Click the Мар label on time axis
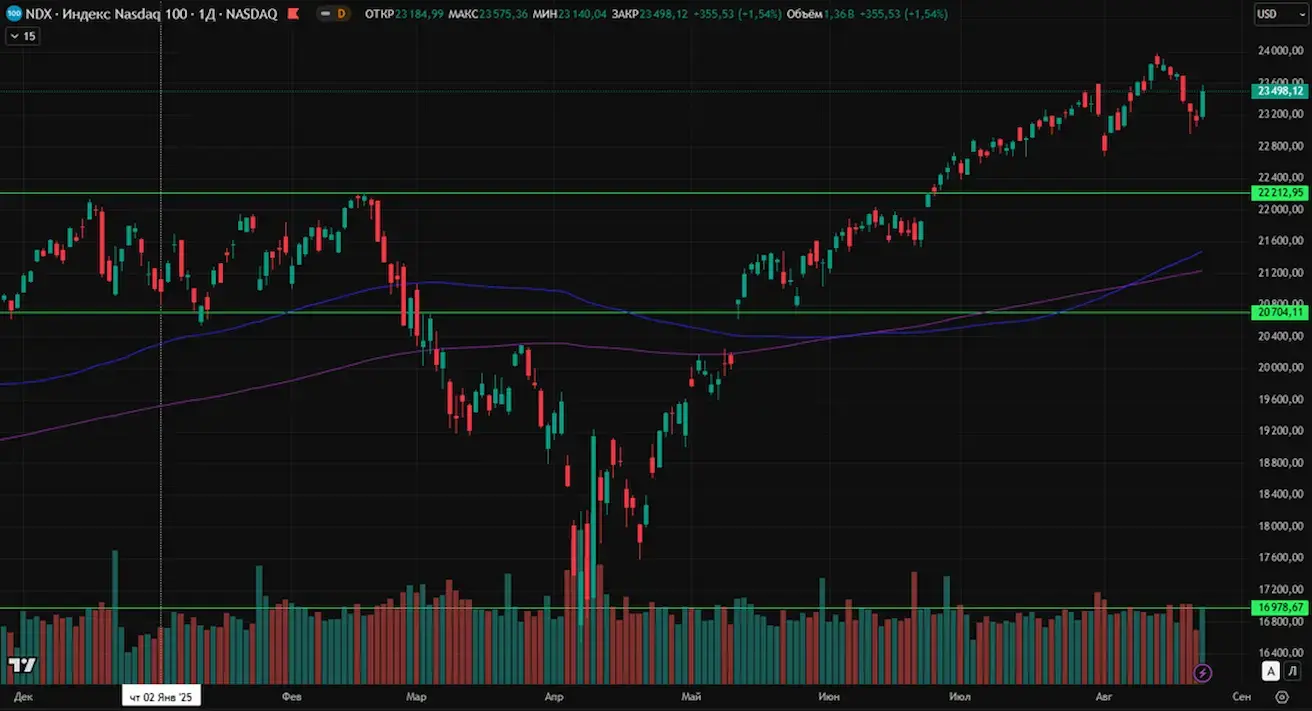 pyautogui.click(x=416, y=696)
